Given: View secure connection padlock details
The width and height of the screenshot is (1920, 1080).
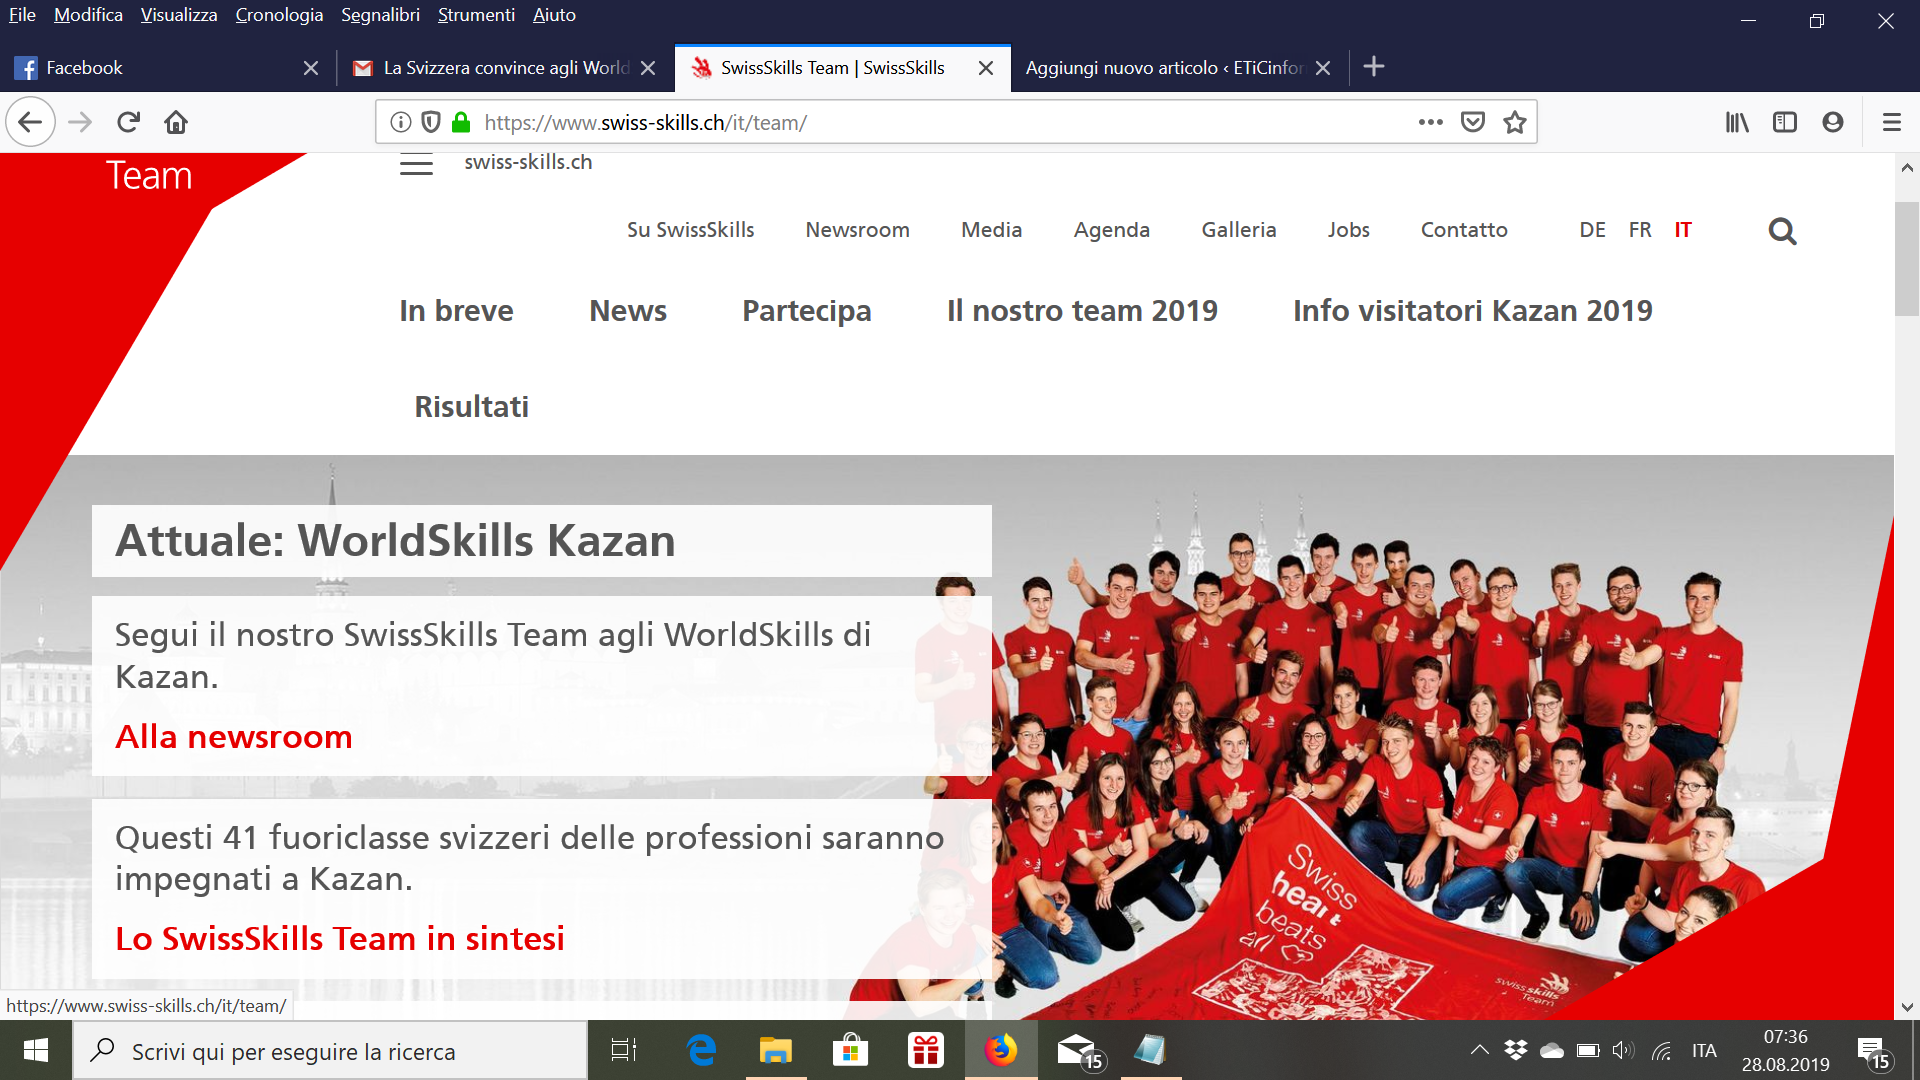Looking at the screenshot, I should coord(461,122).
